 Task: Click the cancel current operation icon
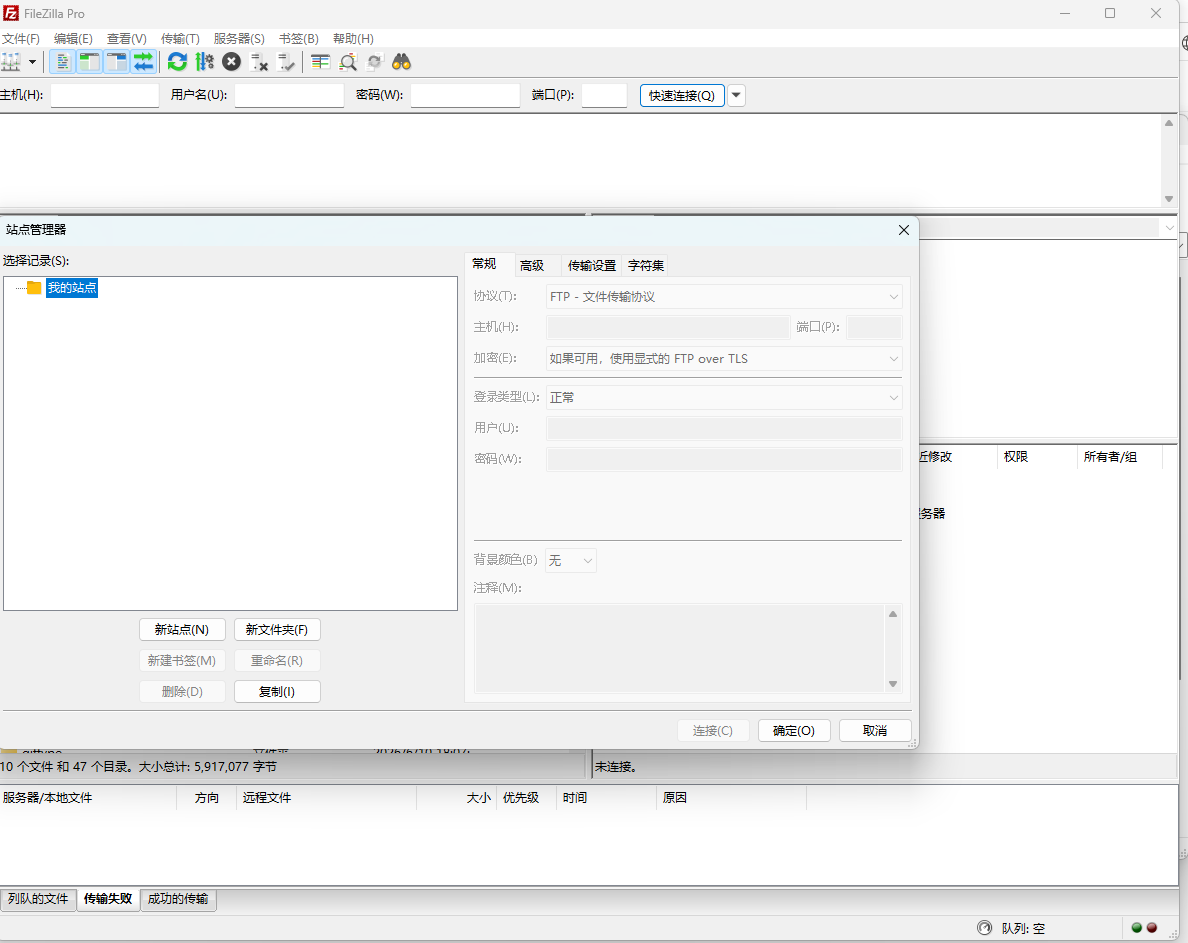point(232,62)
